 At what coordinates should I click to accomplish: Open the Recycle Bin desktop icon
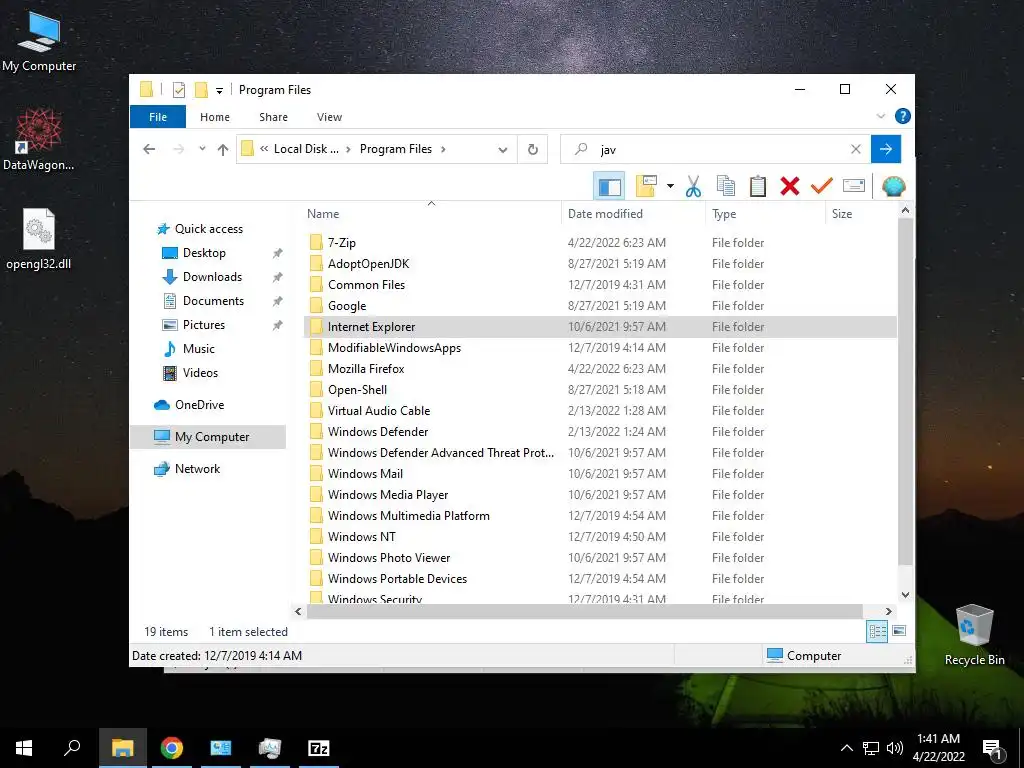[x=974, y=633]
